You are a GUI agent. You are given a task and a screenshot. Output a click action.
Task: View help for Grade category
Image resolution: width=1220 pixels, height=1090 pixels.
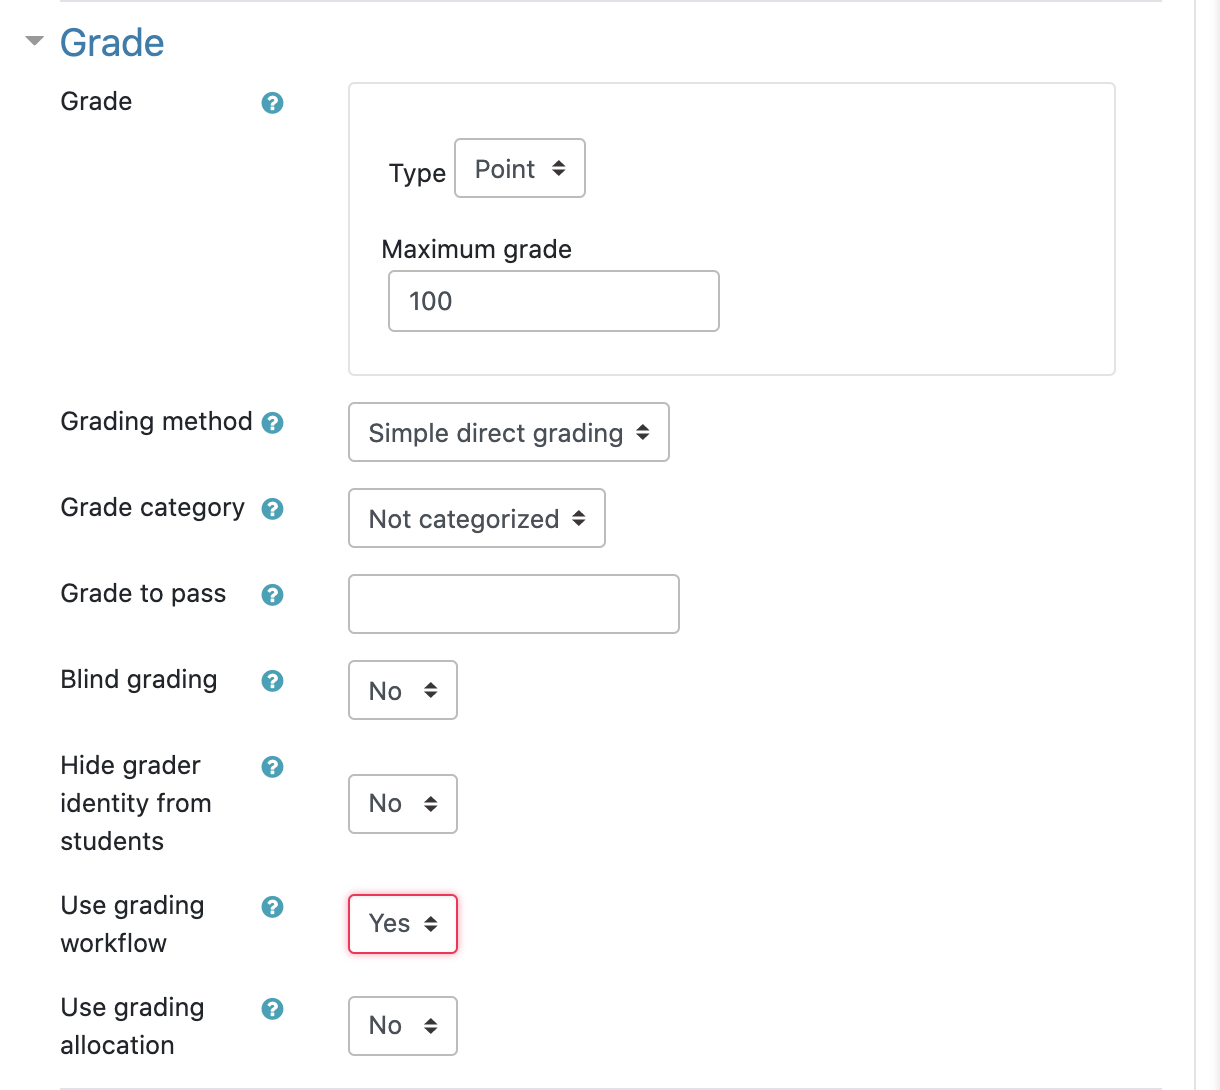[271, 509]
